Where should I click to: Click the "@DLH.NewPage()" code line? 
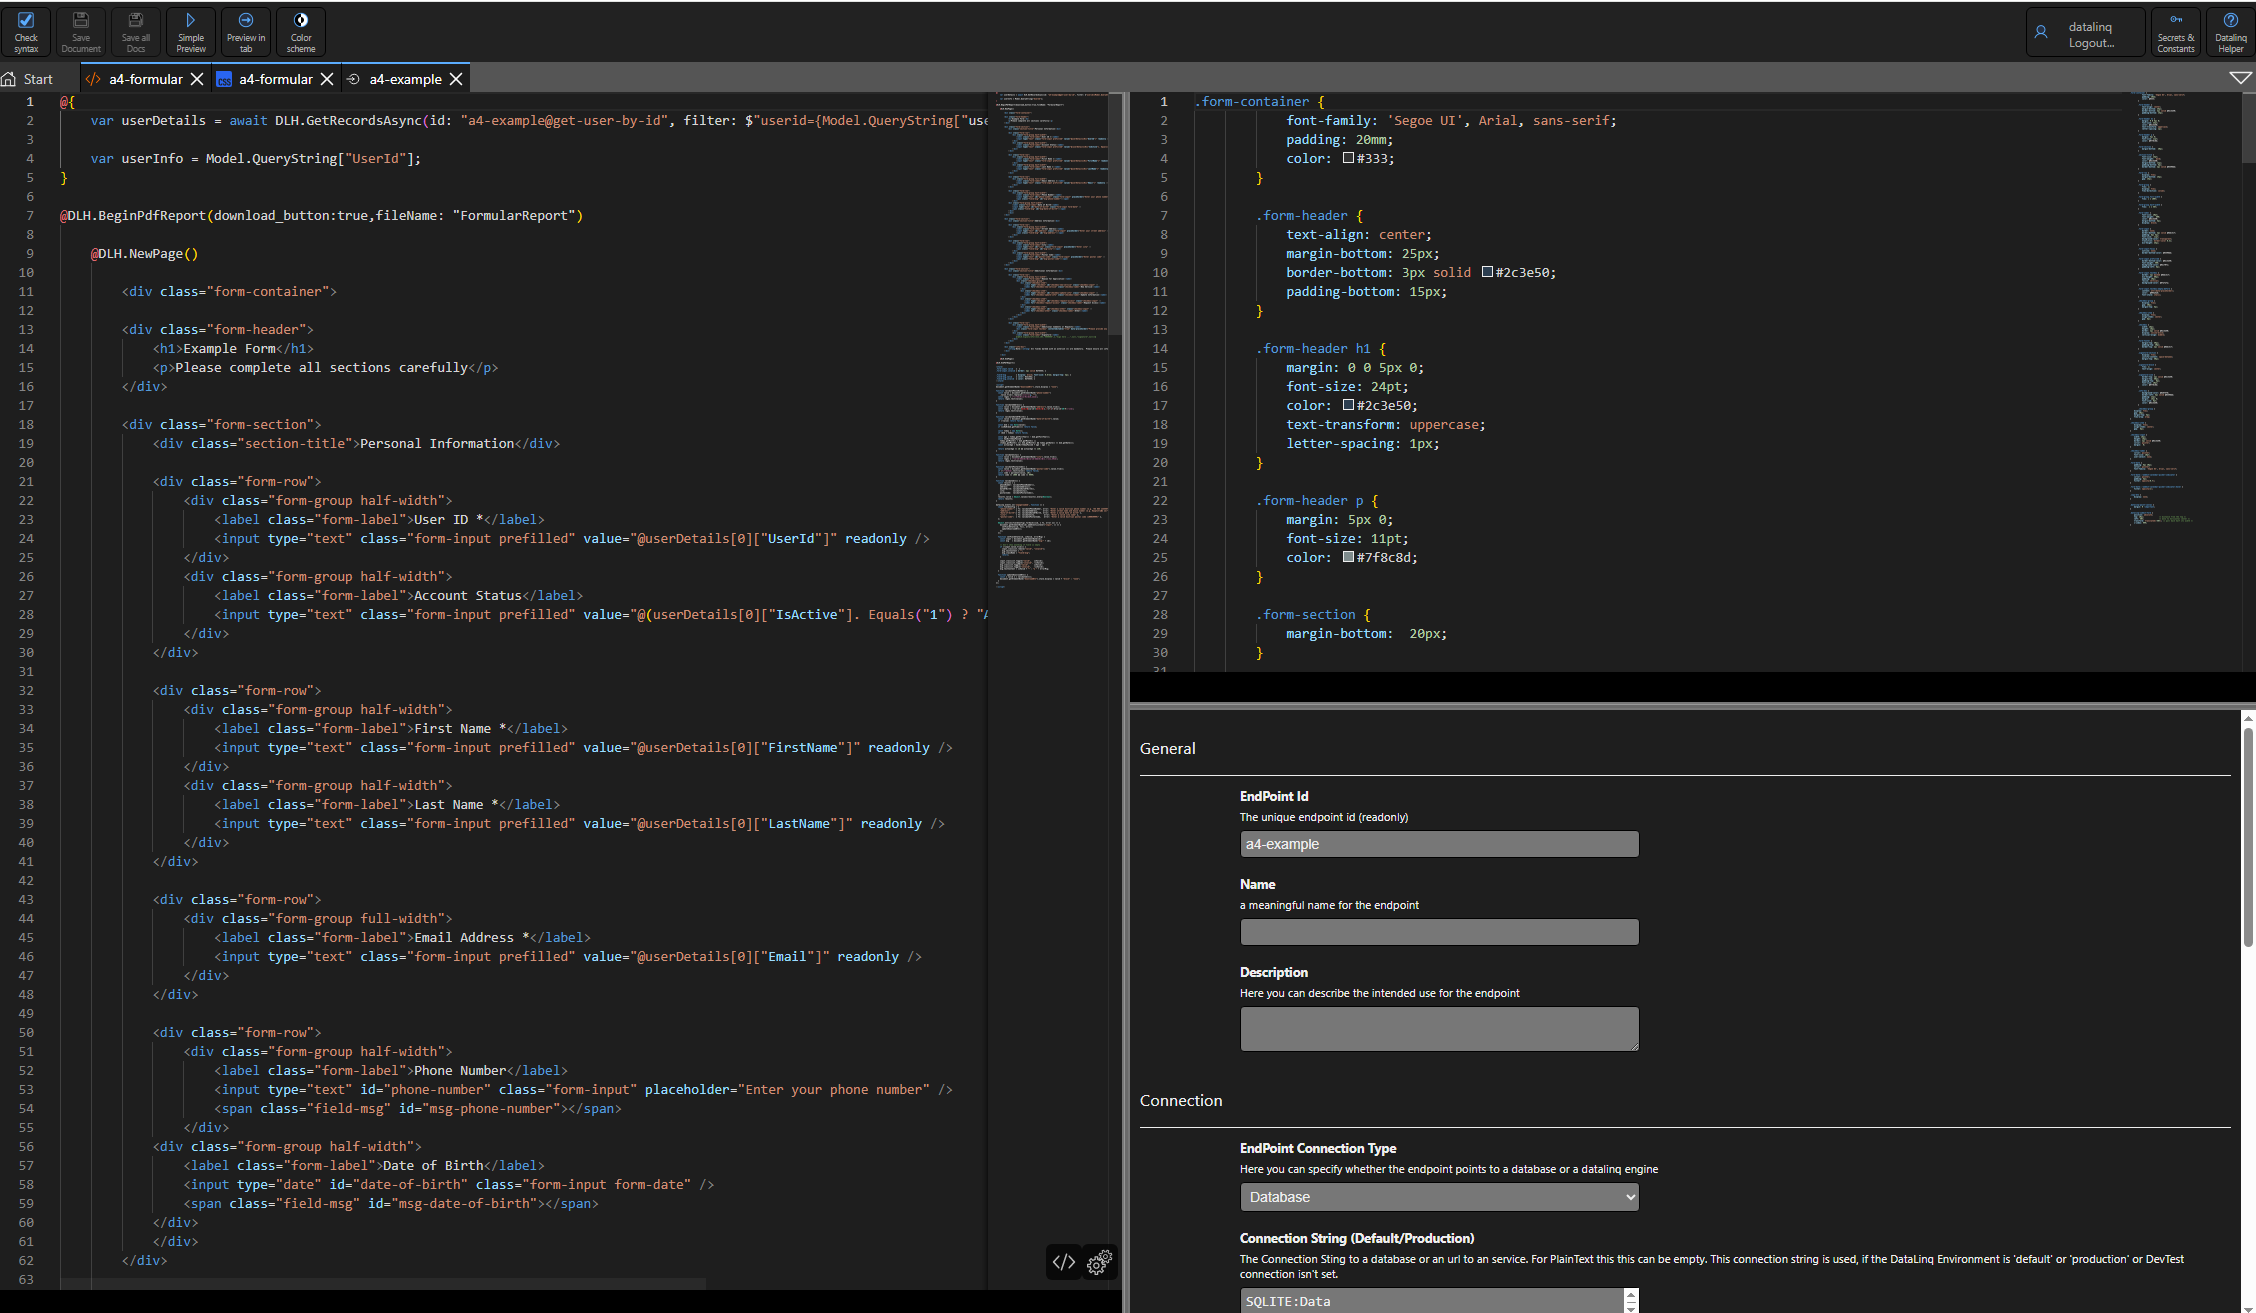pos(145,253)
